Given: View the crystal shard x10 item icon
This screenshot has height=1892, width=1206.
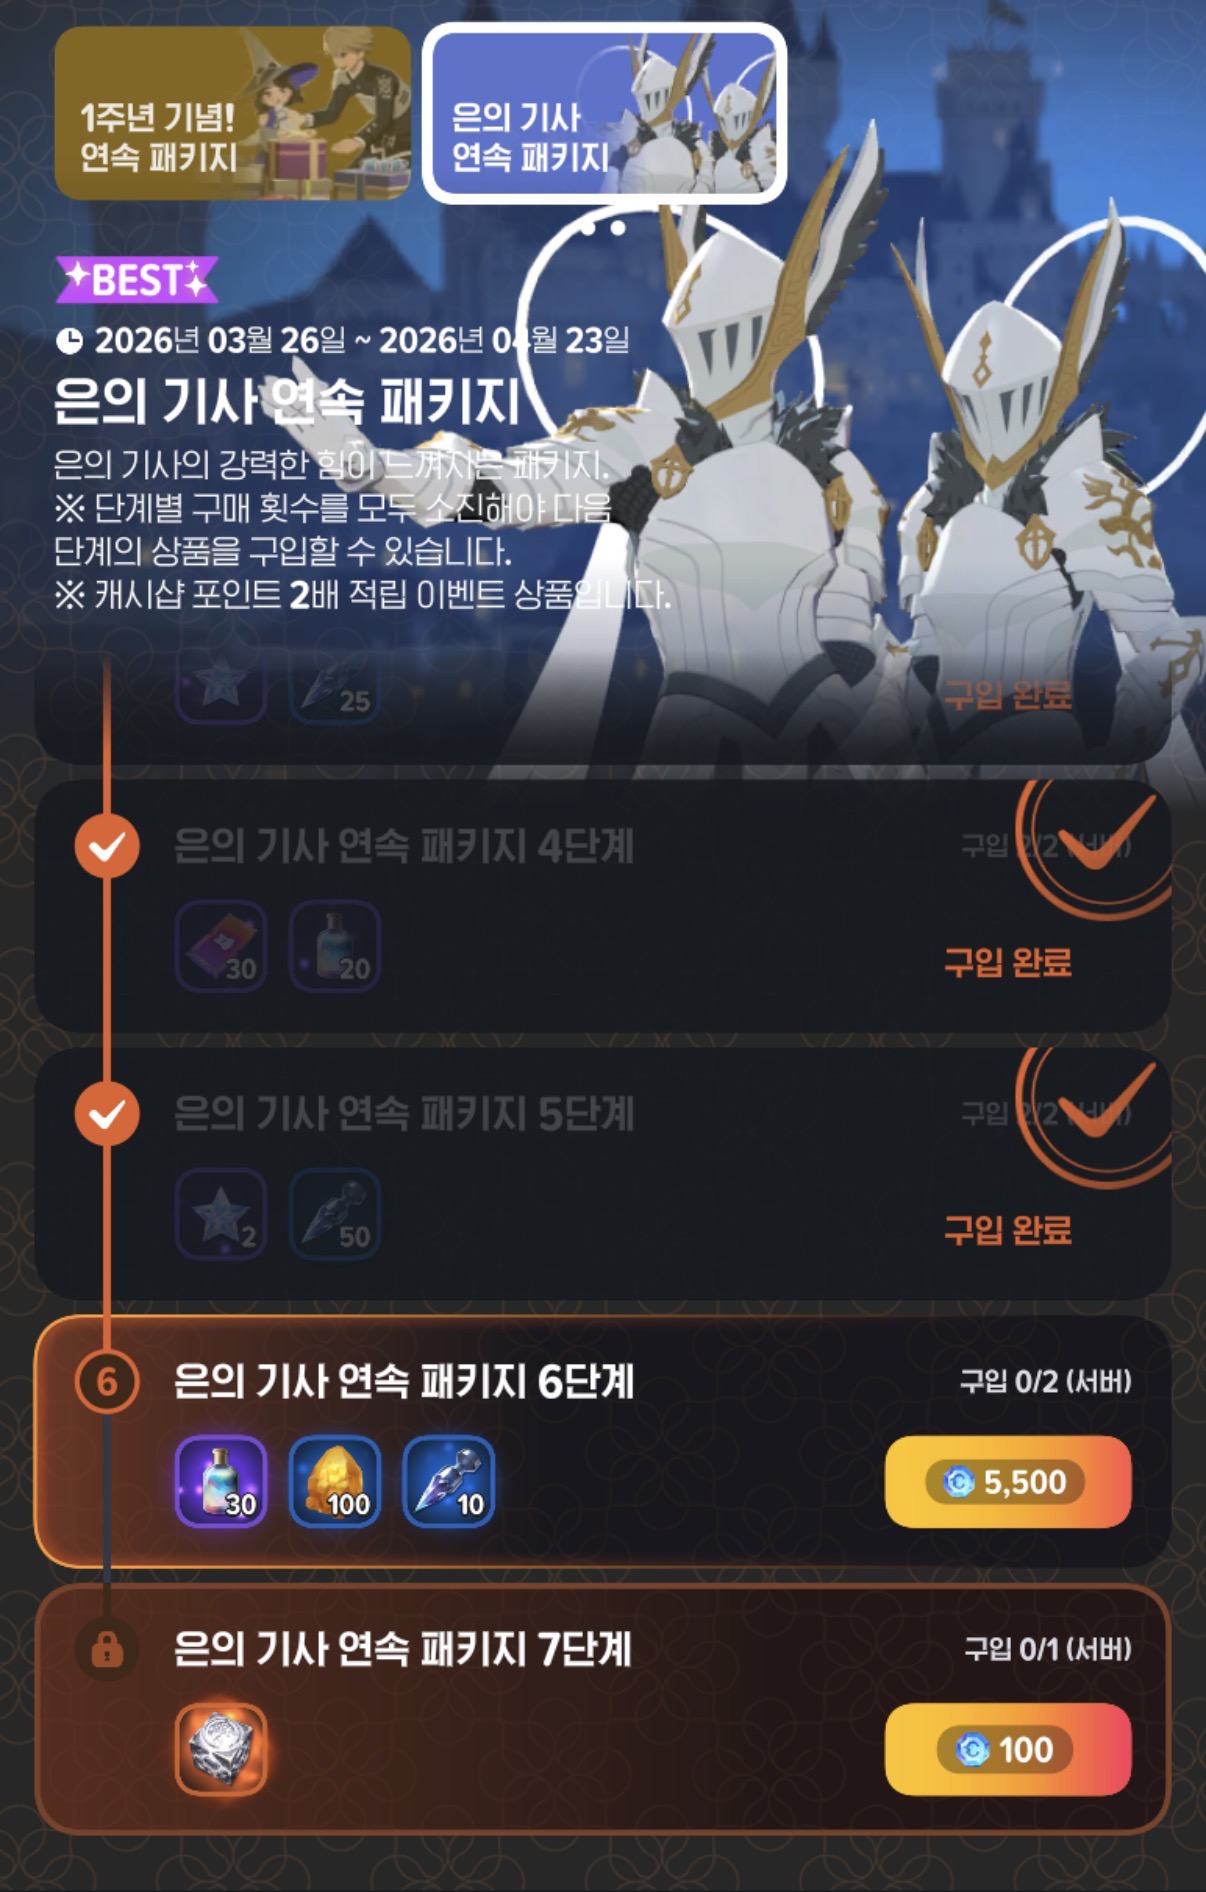Looking at the screenshot, I should [449, 1481].
